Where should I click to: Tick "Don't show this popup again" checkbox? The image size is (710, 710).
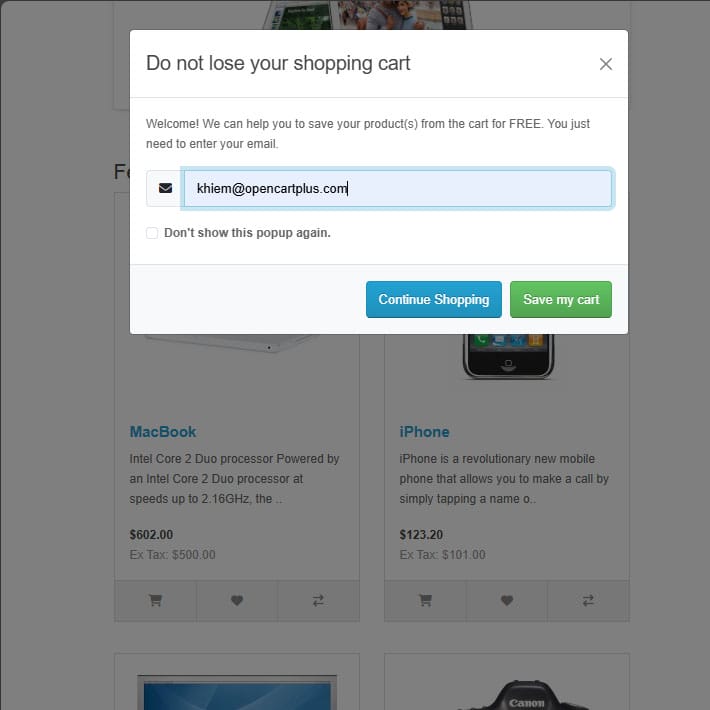click(152, 233)
